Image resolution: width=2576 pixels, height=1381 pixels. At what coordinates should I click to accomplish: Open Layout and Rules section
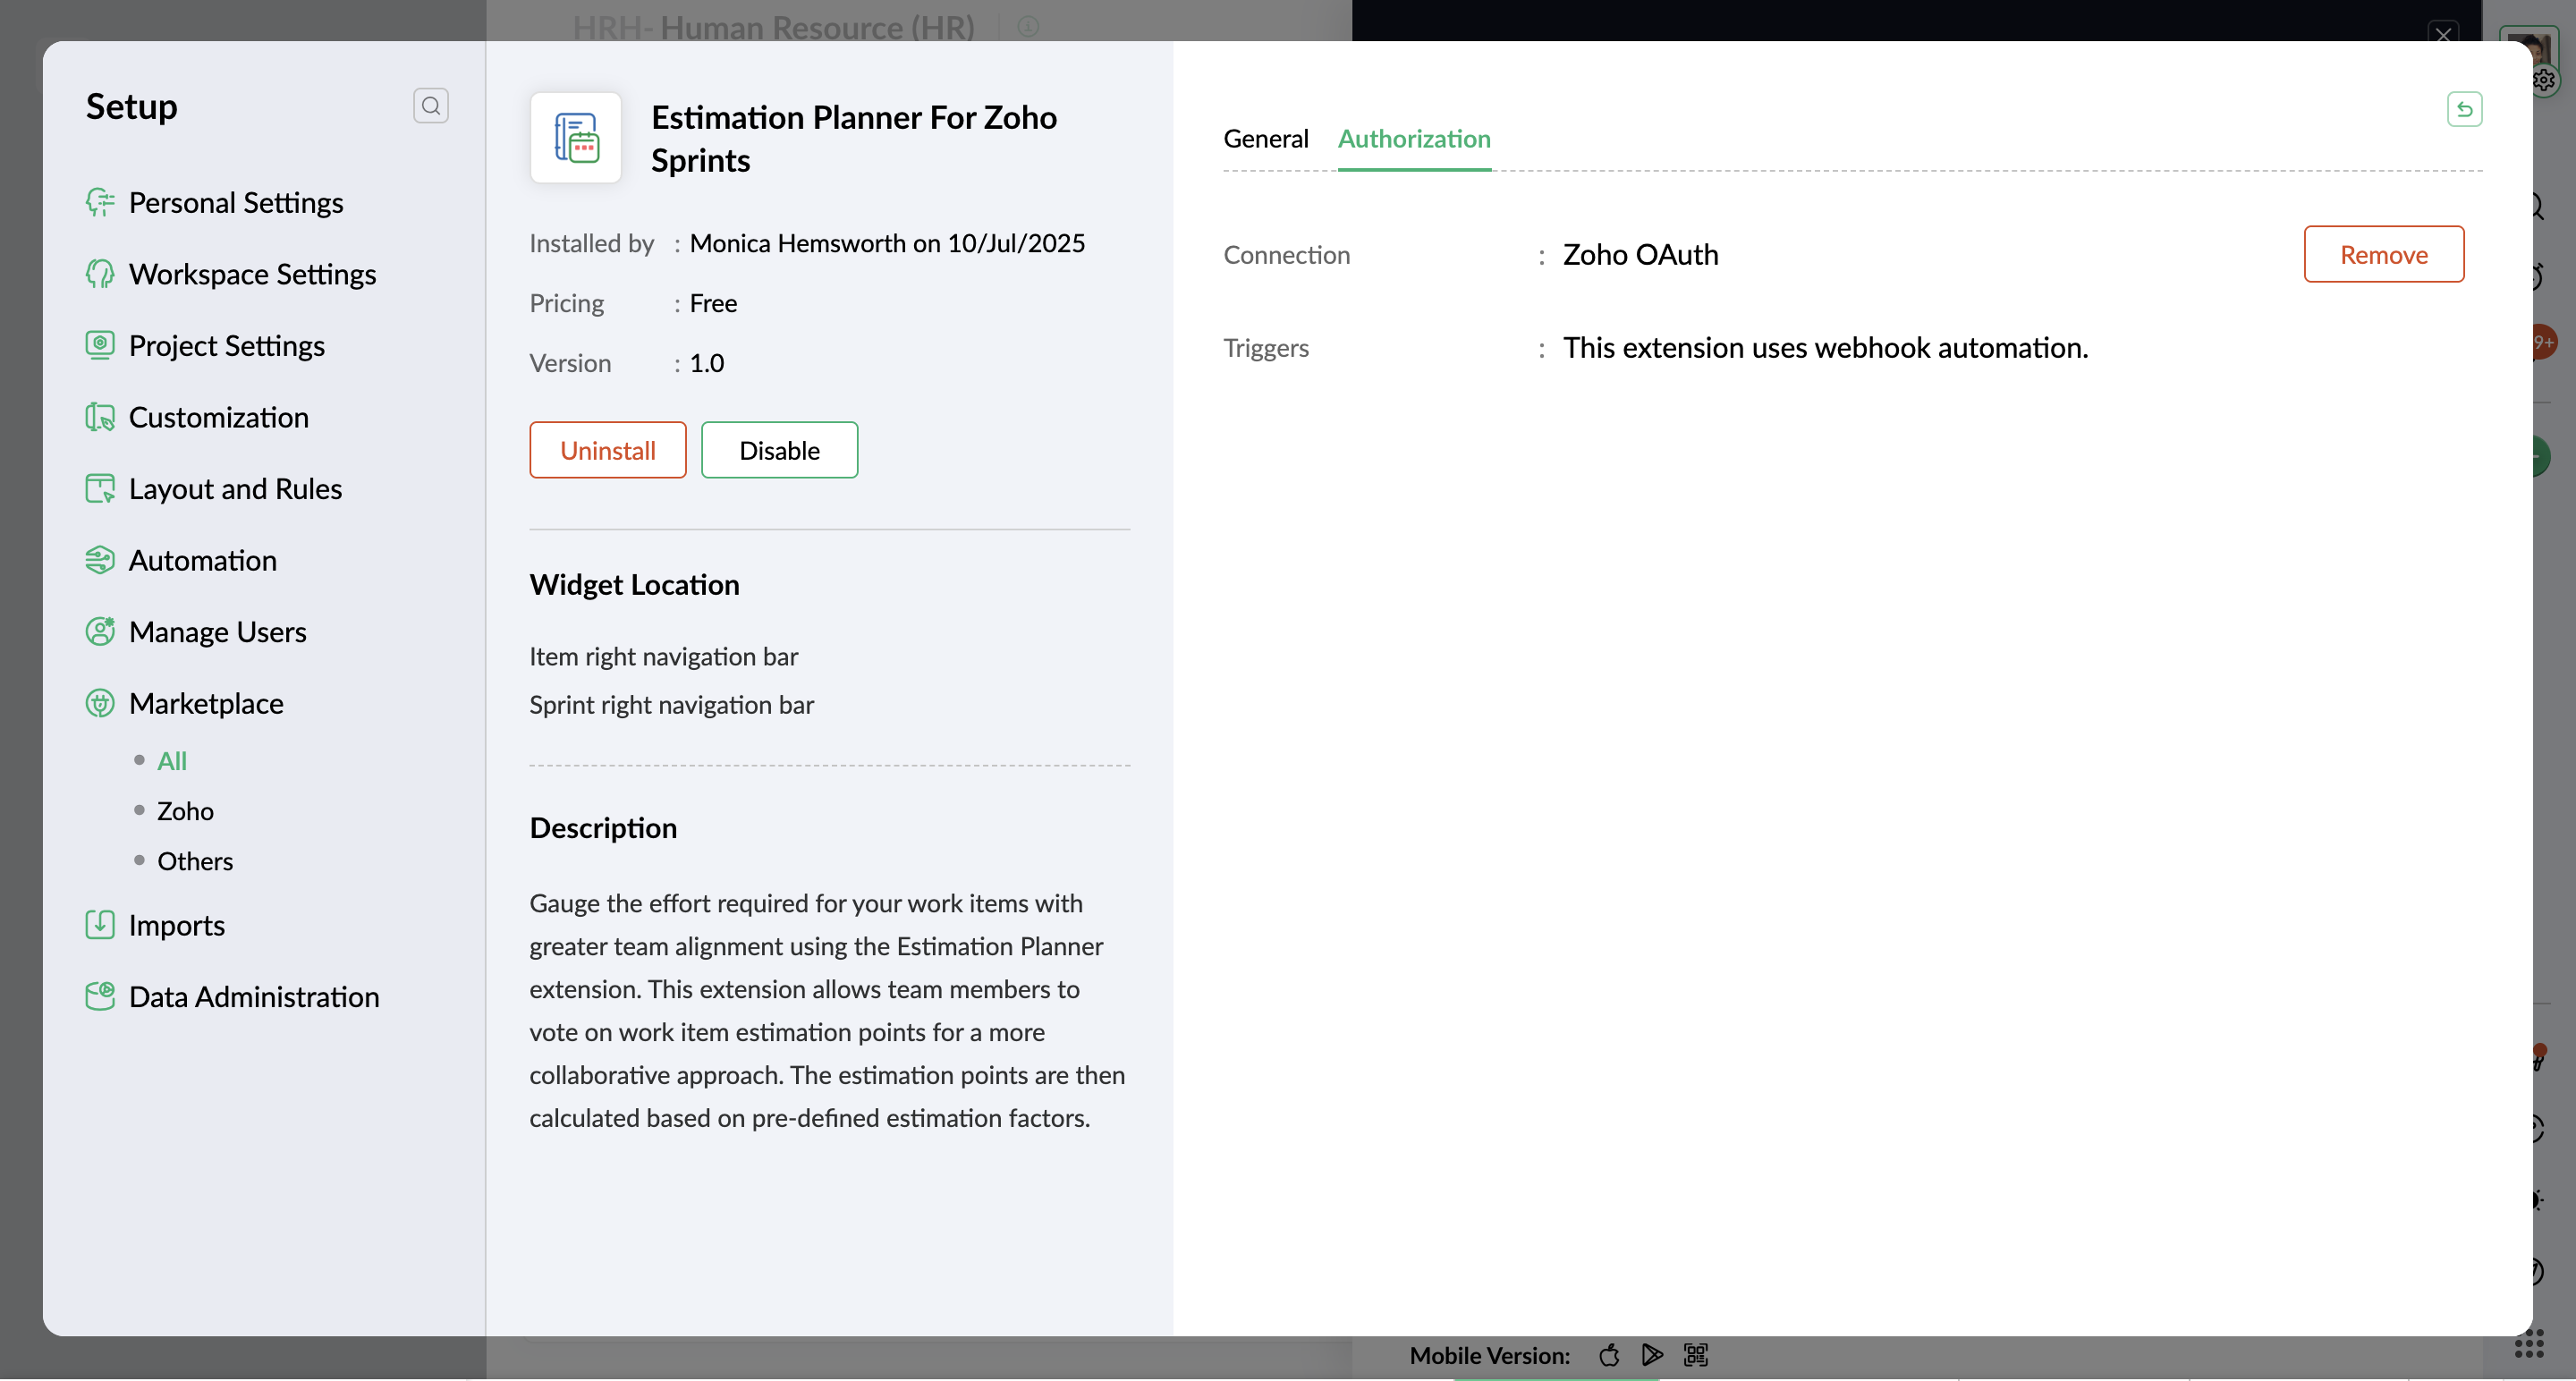(x=235, y=488)
